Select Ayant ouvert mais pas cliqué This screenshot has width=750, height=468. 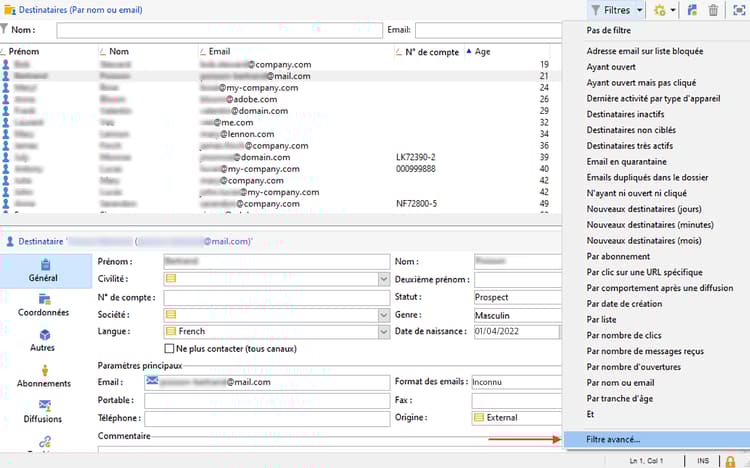641,82
